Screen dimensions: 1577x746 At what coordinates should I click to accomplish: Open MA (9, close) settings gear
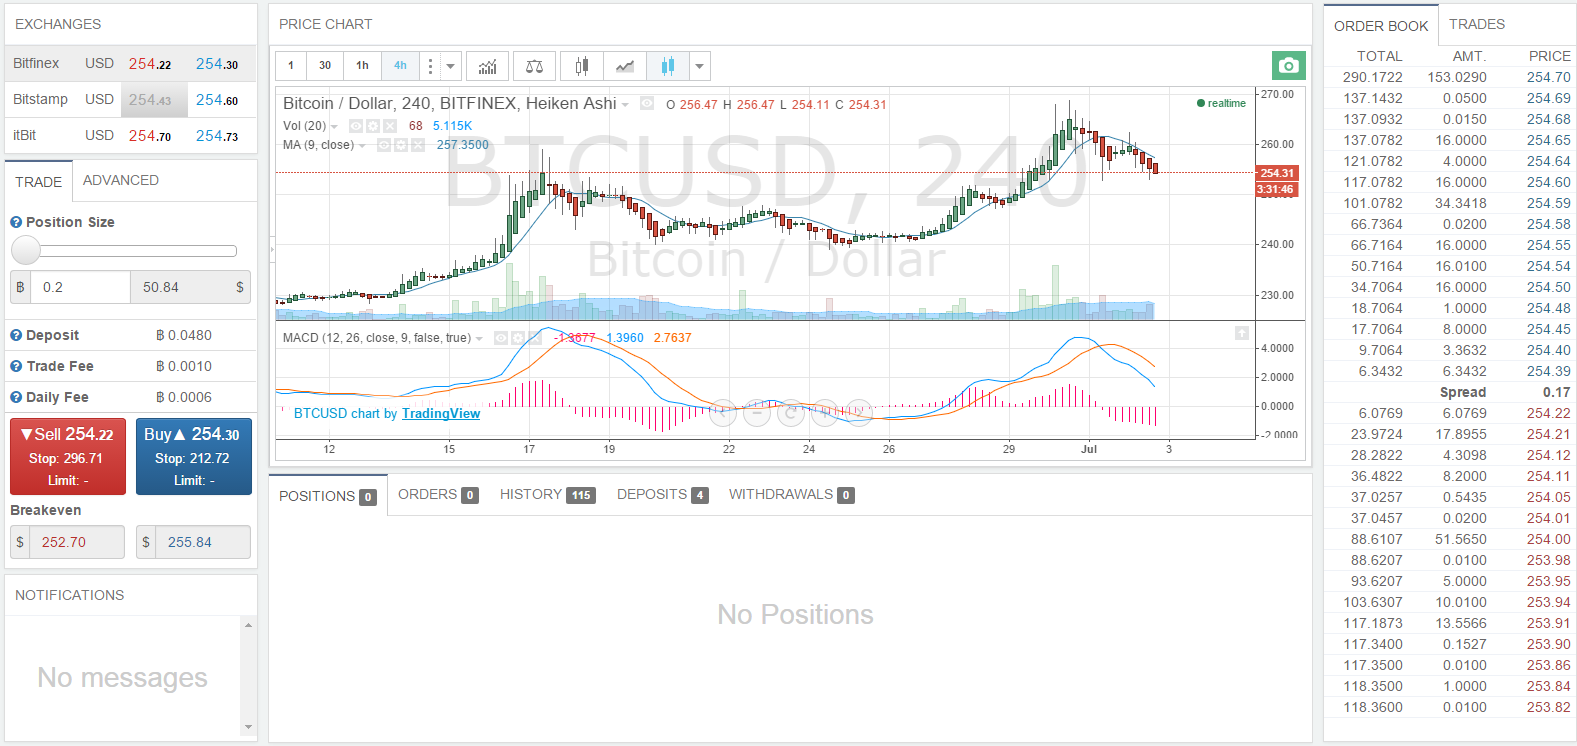(400, 145)
